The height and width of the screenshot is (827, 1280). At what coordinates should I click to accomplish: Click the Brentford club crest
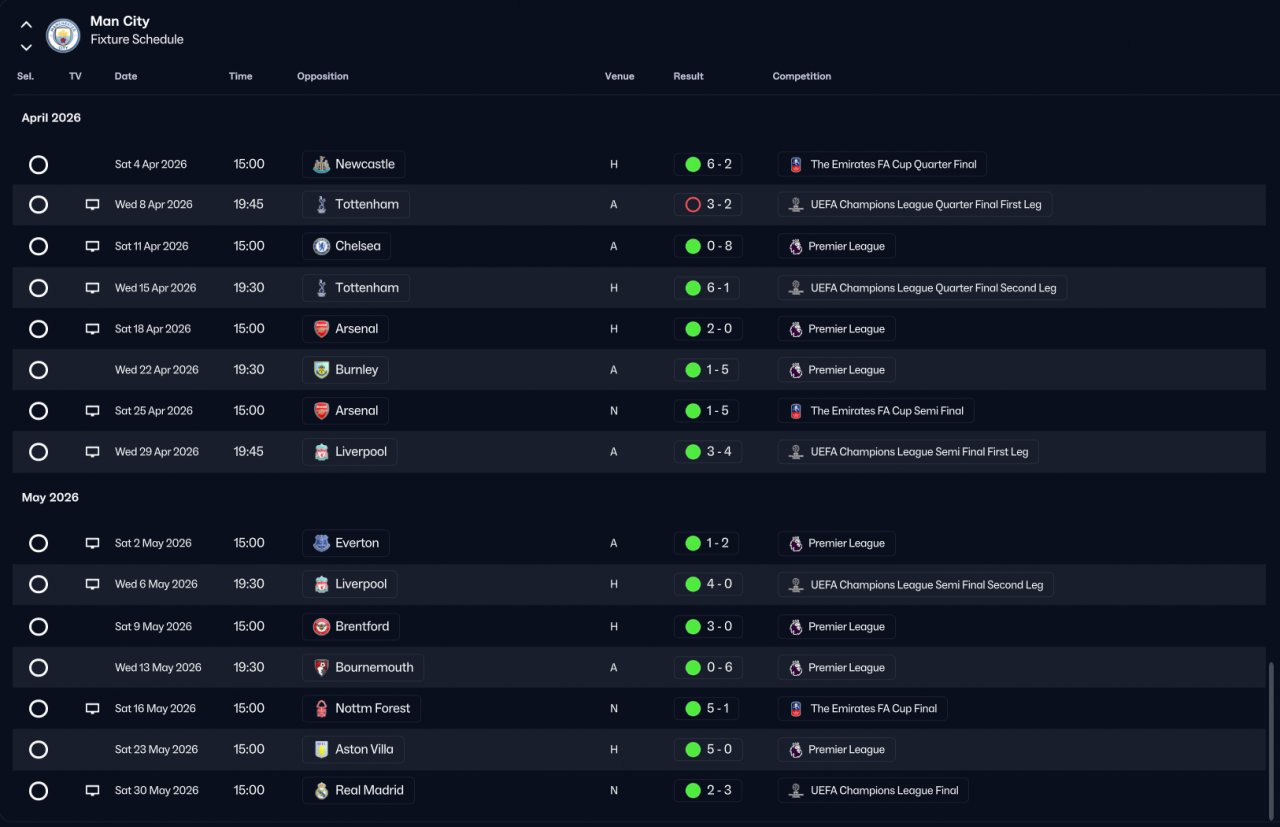[x=321, y=627]
